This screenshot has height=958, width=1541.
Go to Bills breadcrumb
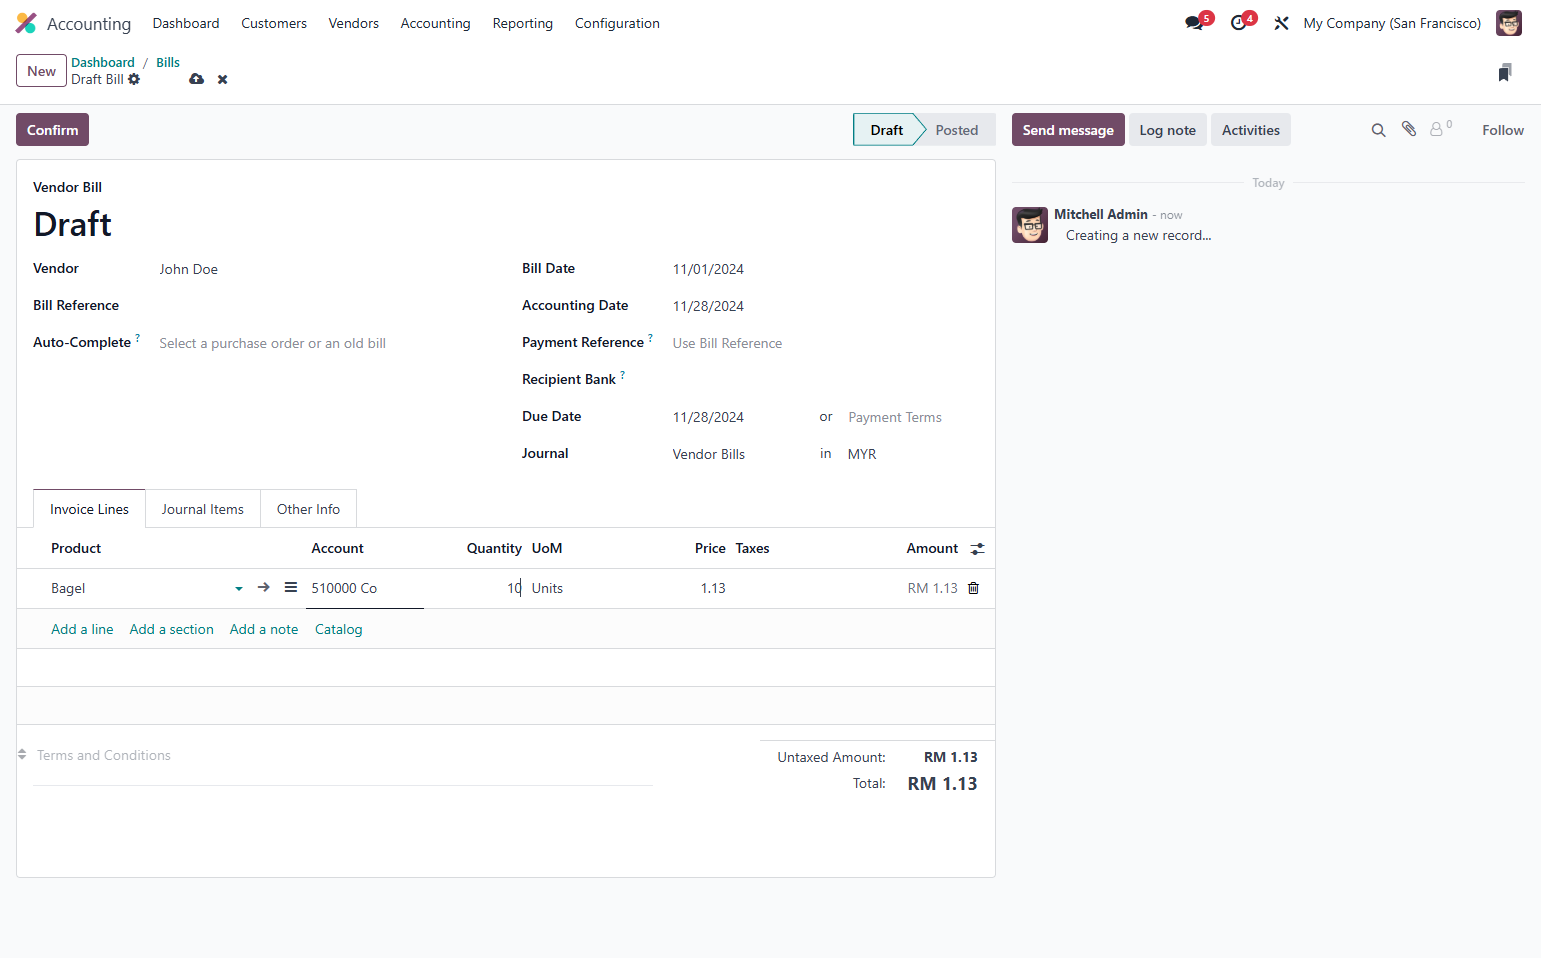tap(168, 62)
